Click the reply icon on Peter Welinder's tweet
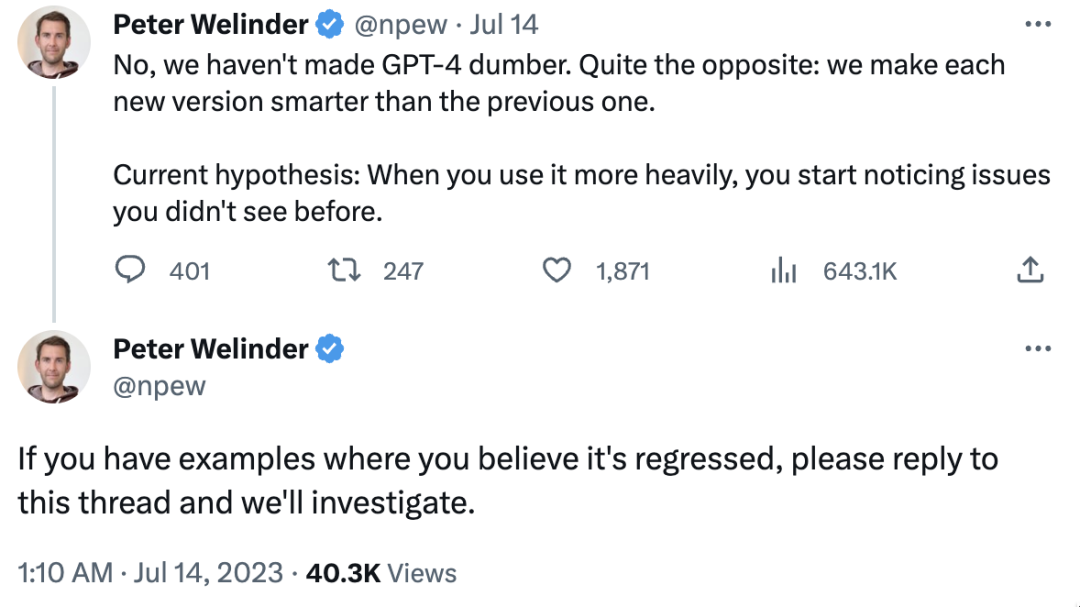Viewport: 1080px width, 607px height. tap(130, 270)
